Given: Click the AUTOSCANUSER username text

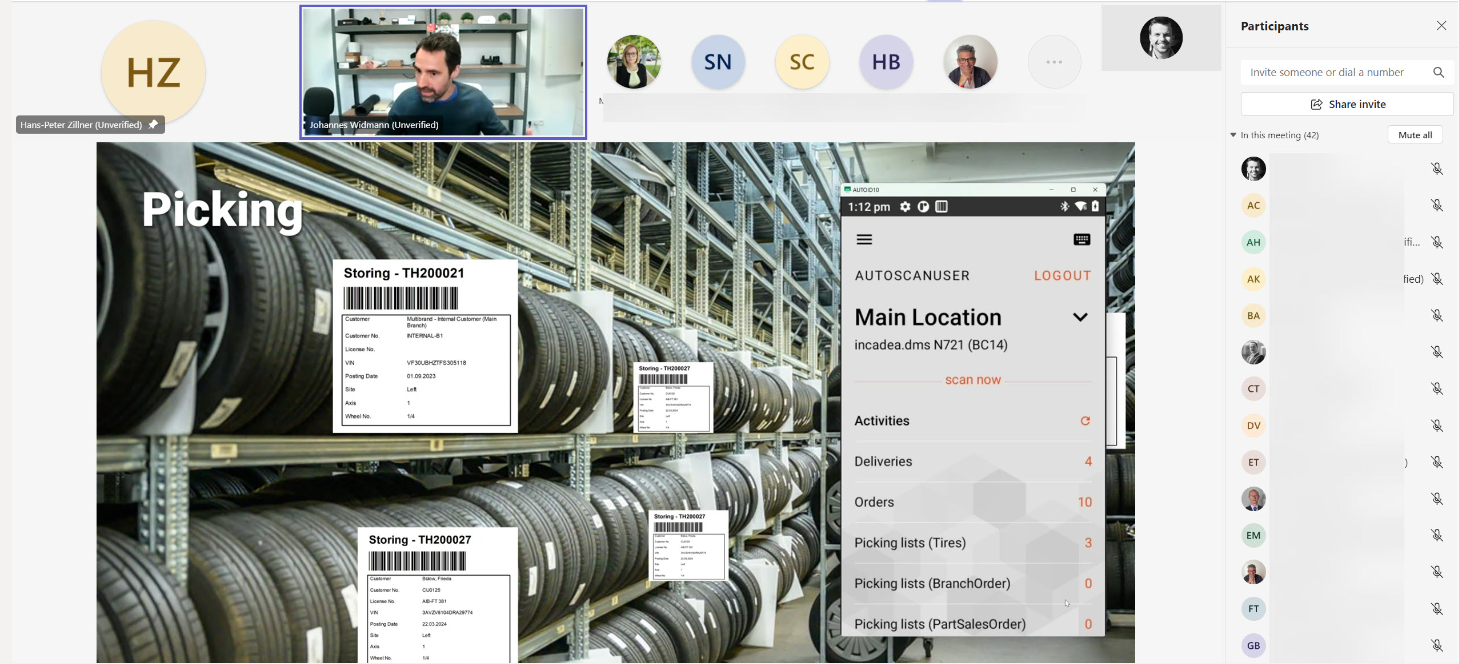Looking at the screenshot, I should pos(912,276).
